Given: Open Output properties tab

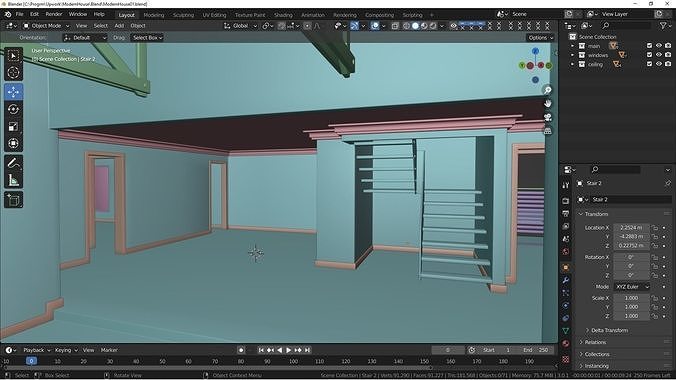Looking at the screenshot, I should (566, 214).
